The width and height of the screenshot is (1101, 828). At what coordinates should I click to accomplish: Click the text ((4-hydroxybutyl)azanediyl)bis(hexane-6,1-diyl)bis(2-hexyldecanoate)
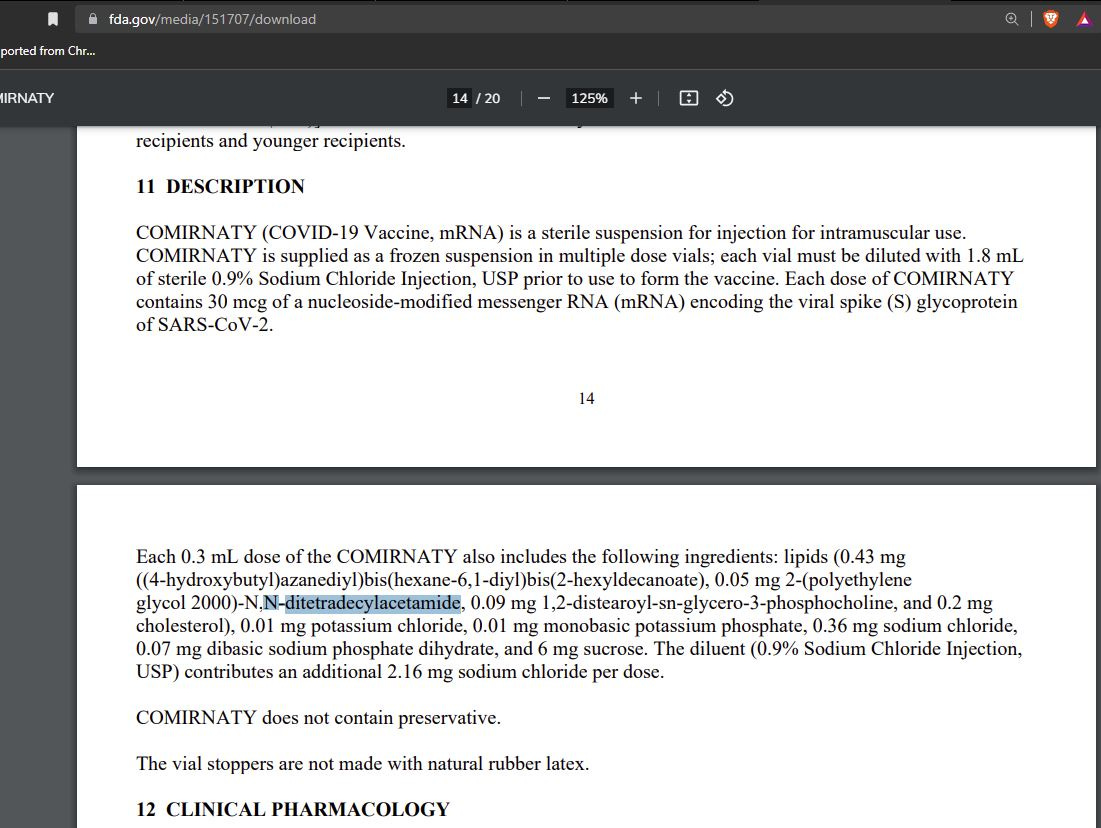(x=422, y=580)
